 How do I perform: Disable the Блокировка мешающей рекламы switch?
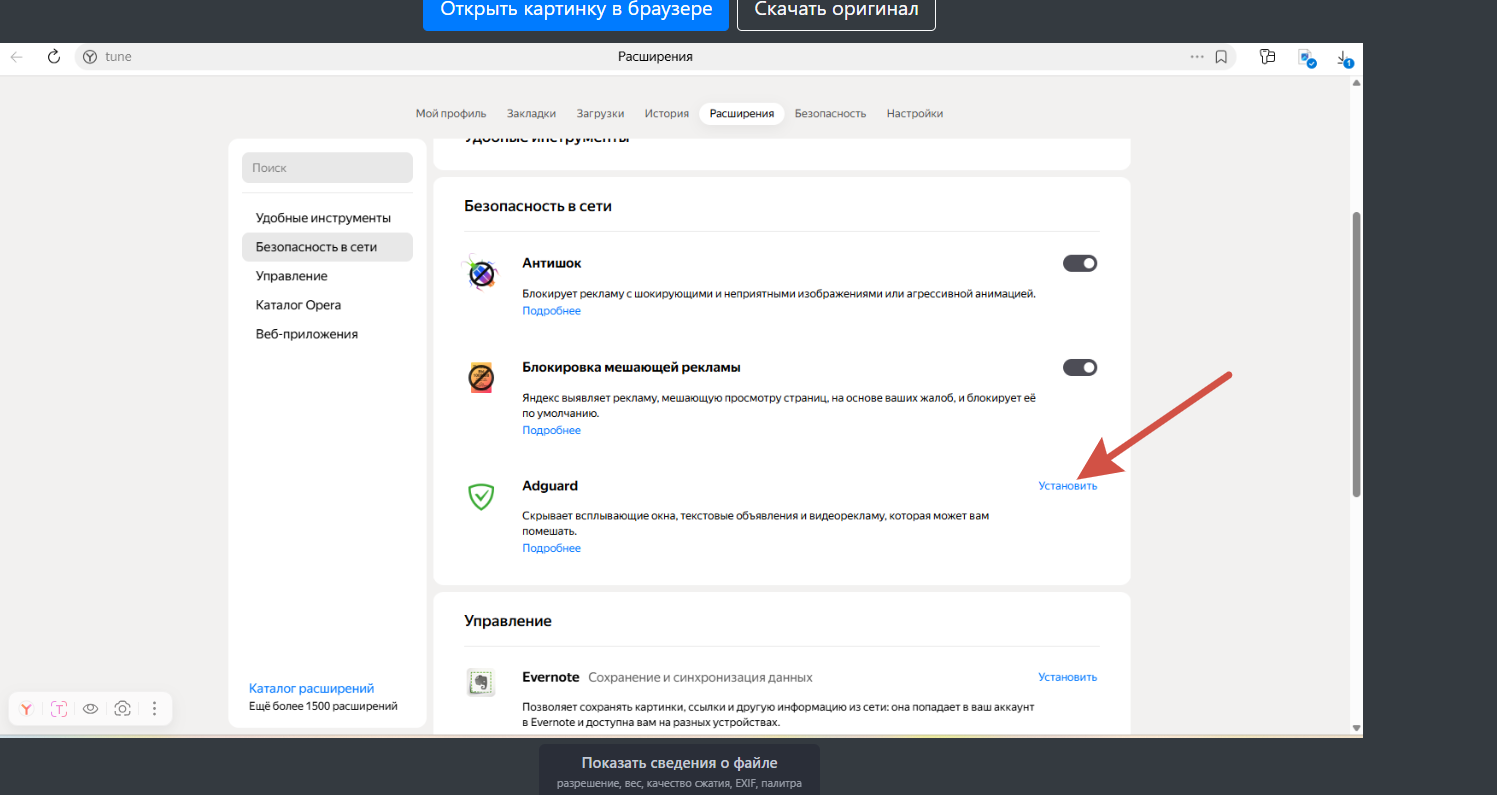[1080, 367]
